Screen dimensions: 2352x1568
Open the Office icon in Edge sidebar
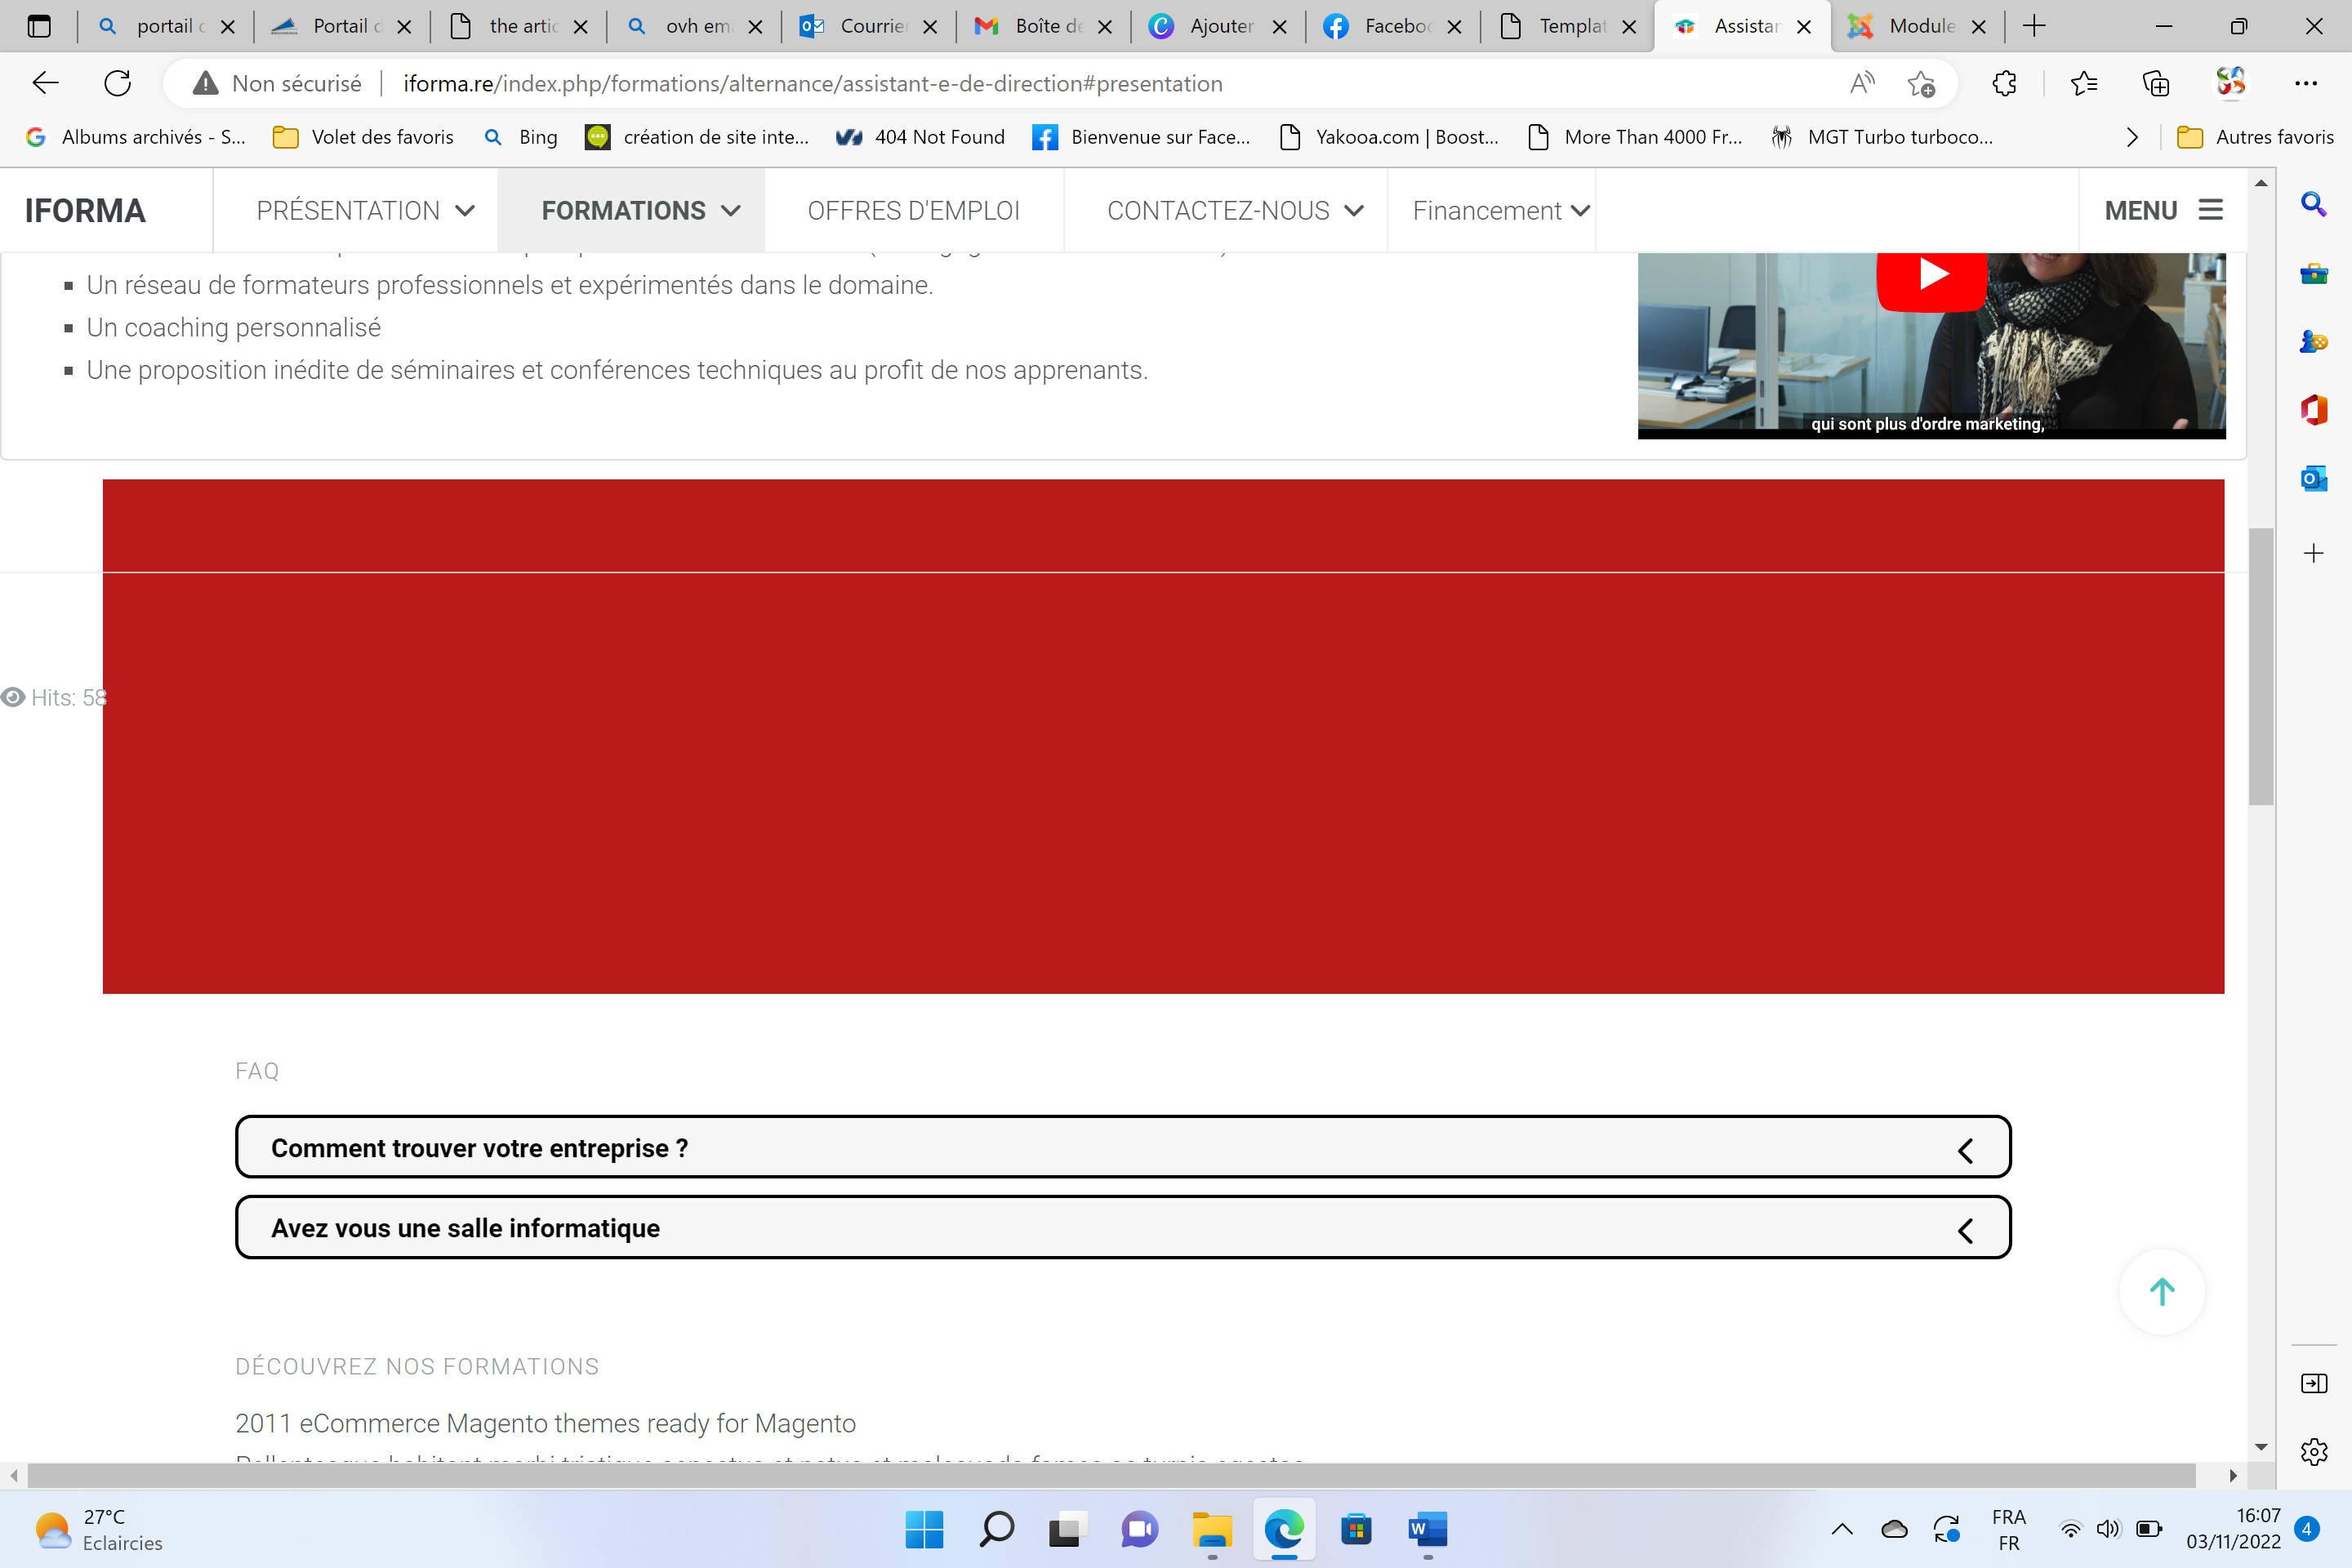tap(2313, 410)
